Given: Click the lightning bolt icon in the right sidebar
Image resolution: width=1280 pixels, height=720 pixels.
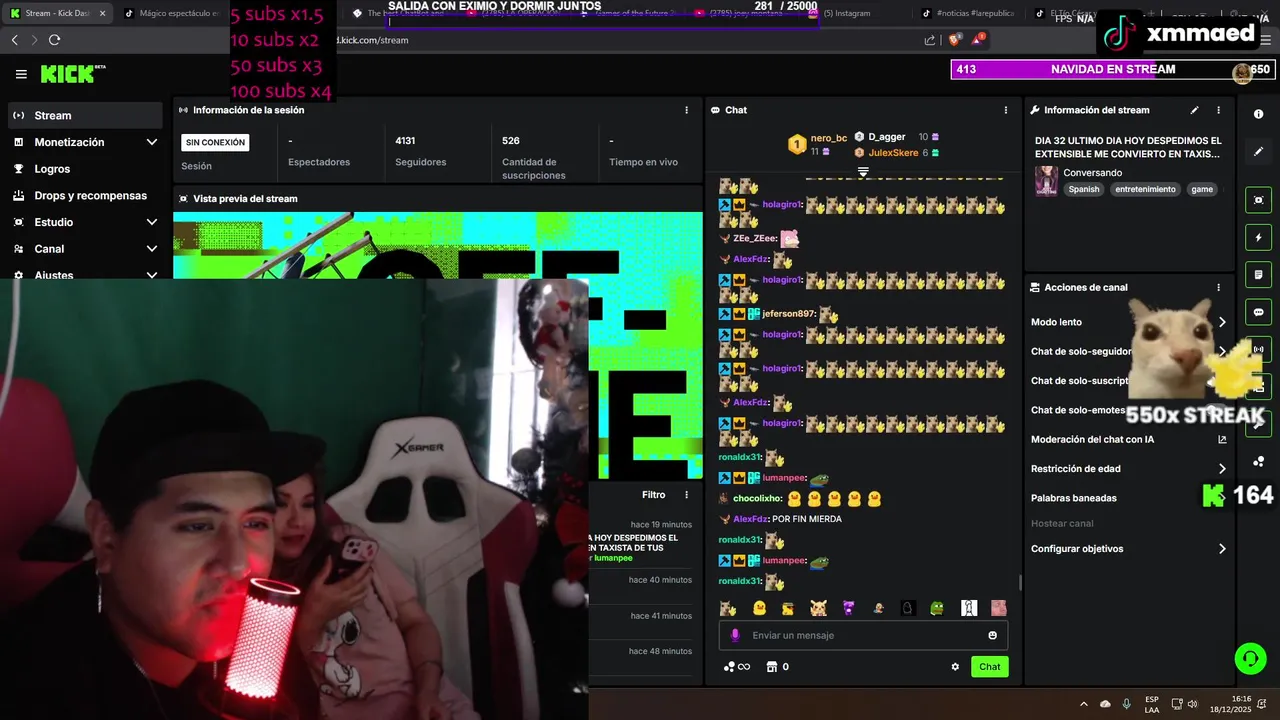Looking at the screenshot, I should click(x=1259, y=238).
